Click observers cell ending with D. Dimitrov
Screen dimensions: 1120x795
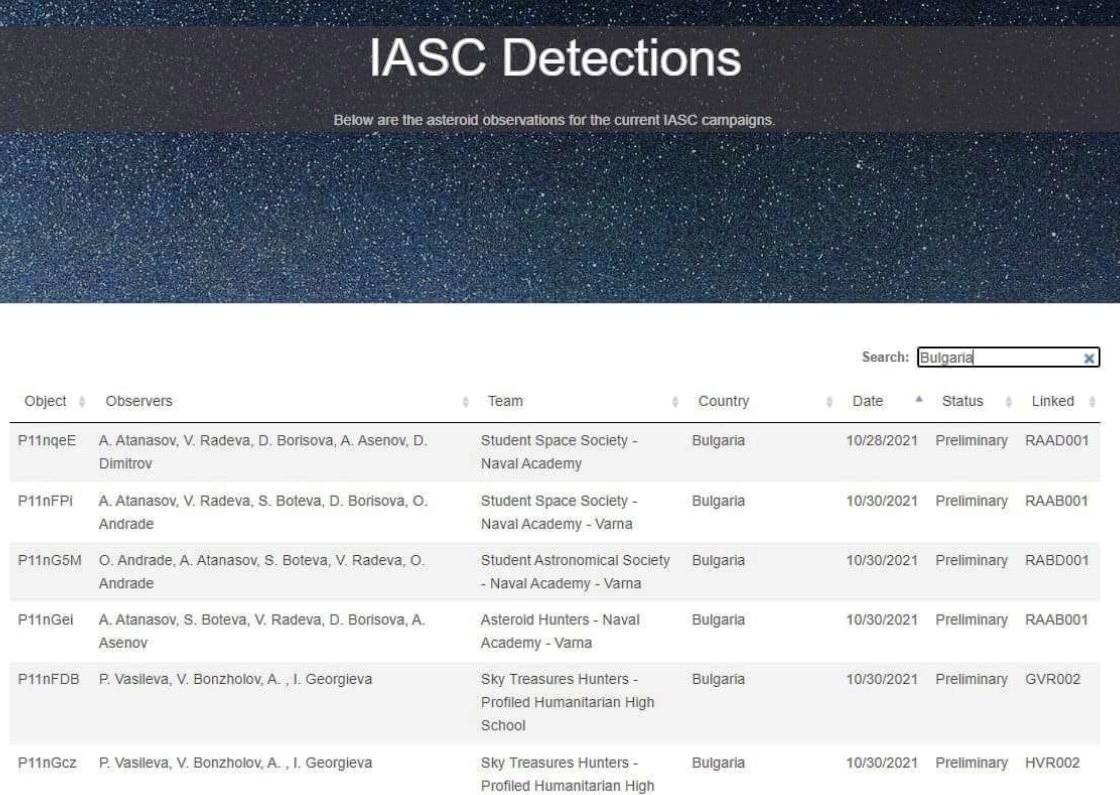263,452
